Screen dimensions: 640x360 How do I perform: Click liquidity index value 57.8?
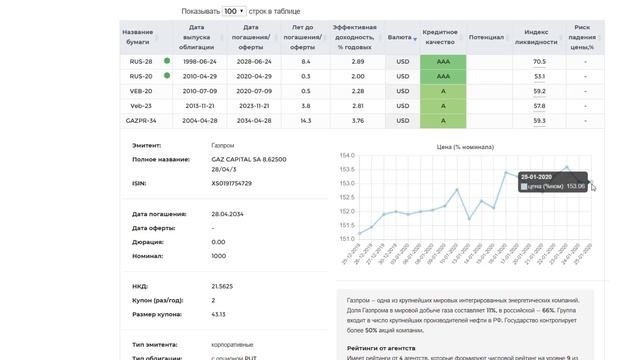click(x=539, y=106)
